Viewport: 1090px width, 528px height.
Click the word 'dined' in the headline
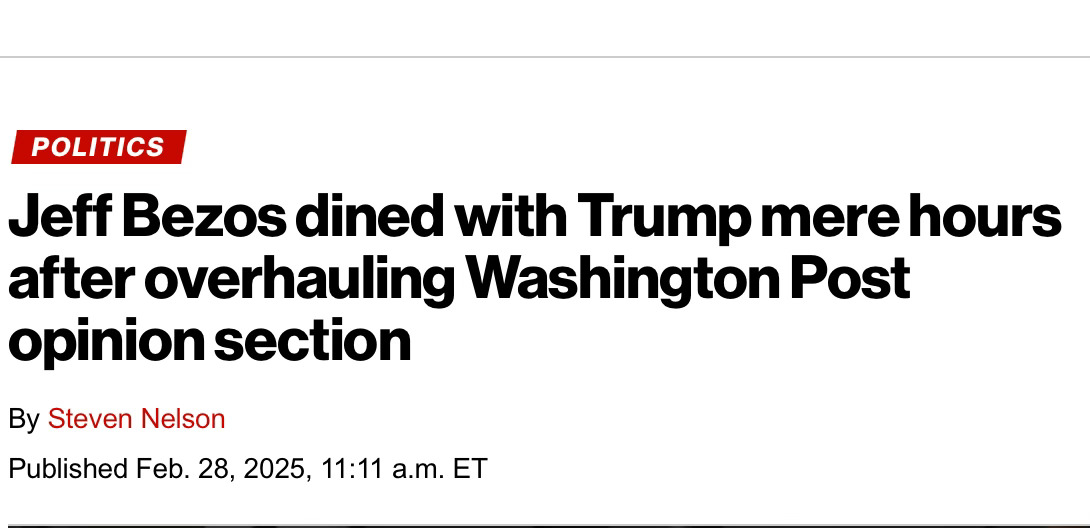tap(370, 217)
